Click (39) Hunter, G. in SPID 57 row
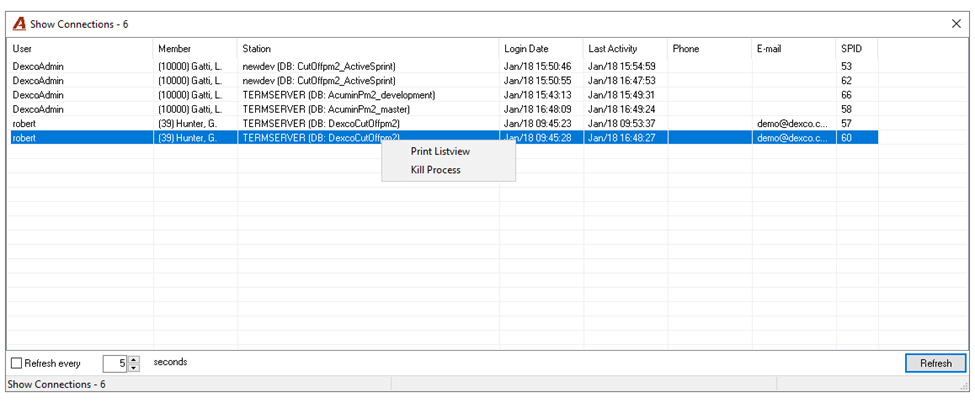This screenshot has height=403, width=975. 187,123
